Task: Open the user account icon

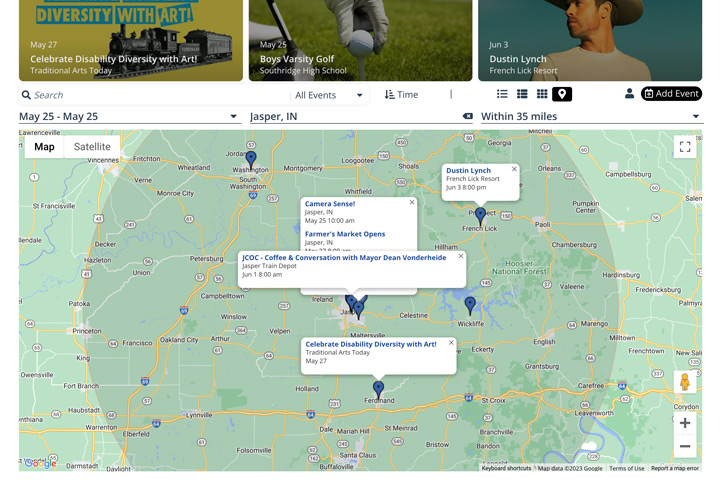Action: coord(629,94)
